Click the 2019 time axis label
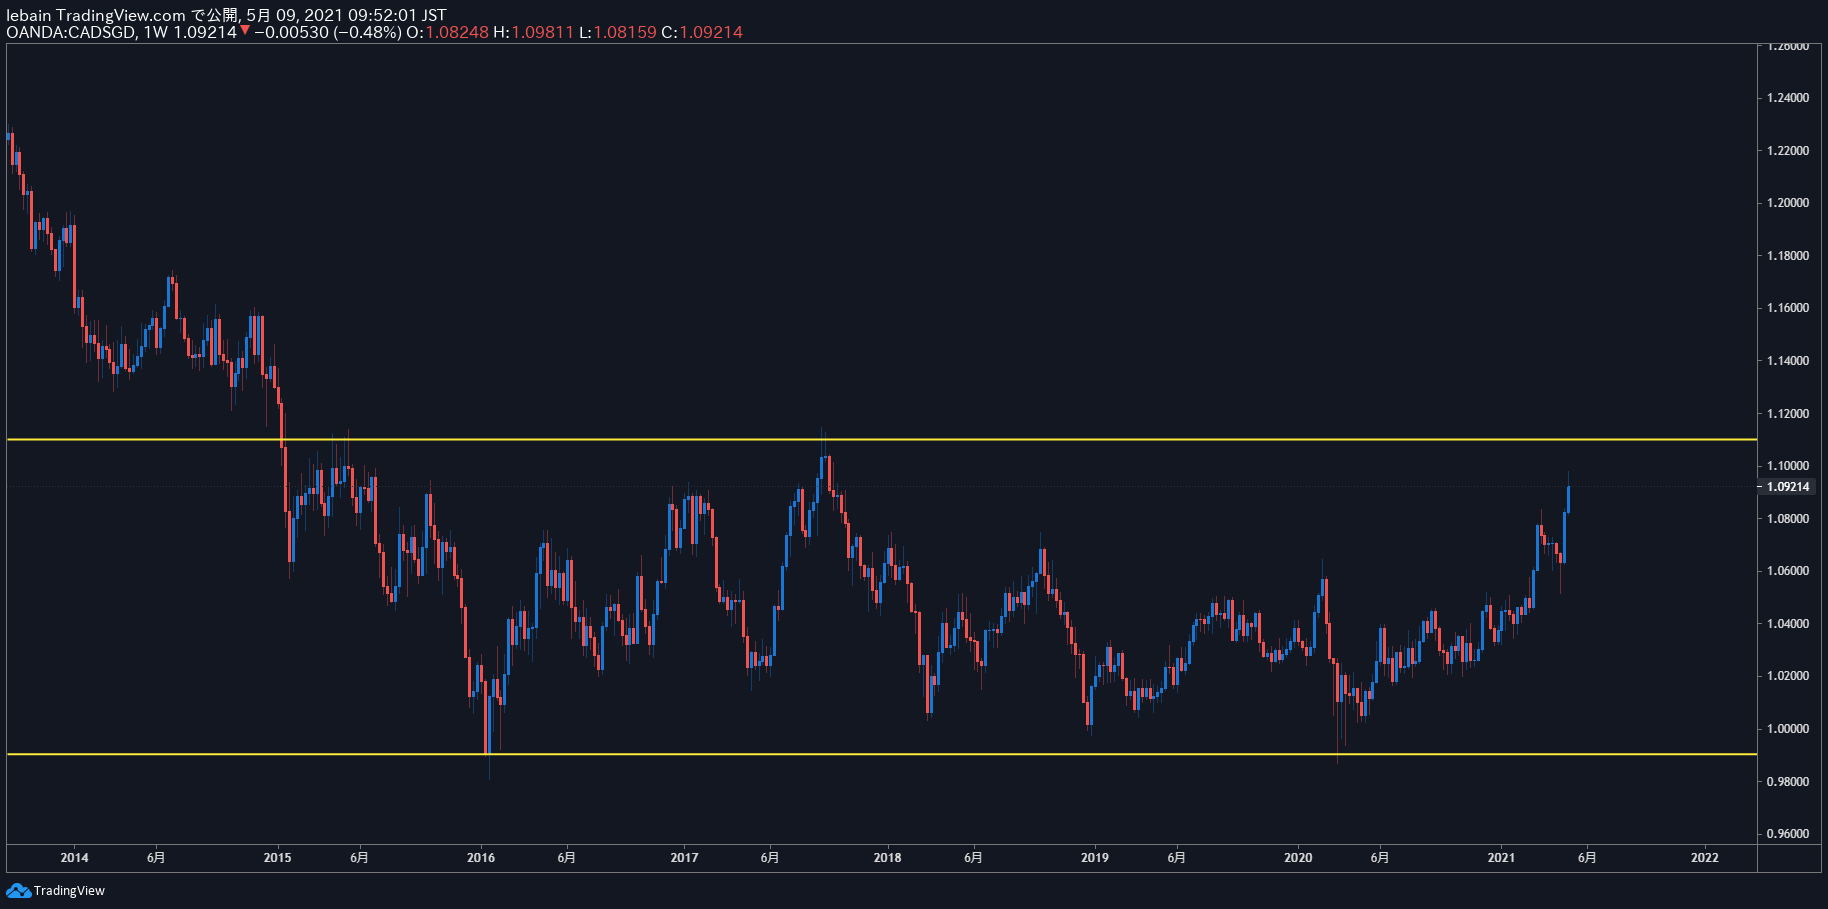The width and height of the screenshot is (1828, 909). click(x=1094, y=858)
